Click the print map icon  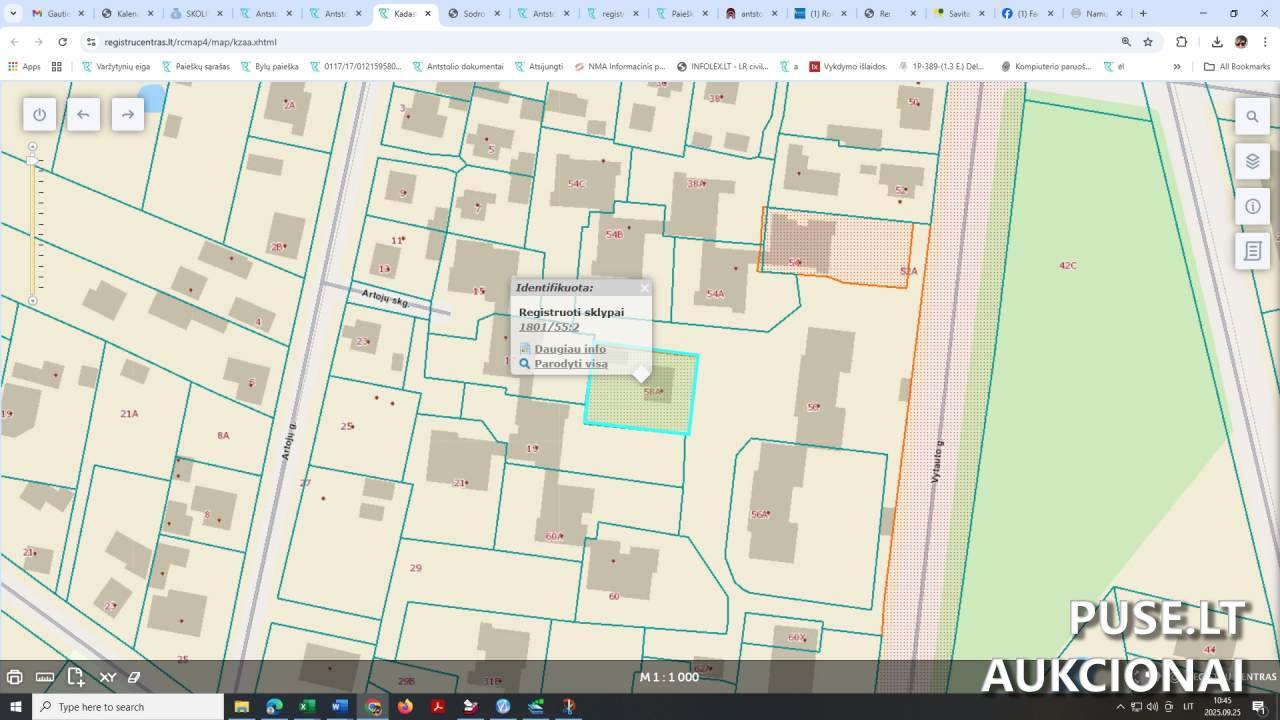(15, 677)
